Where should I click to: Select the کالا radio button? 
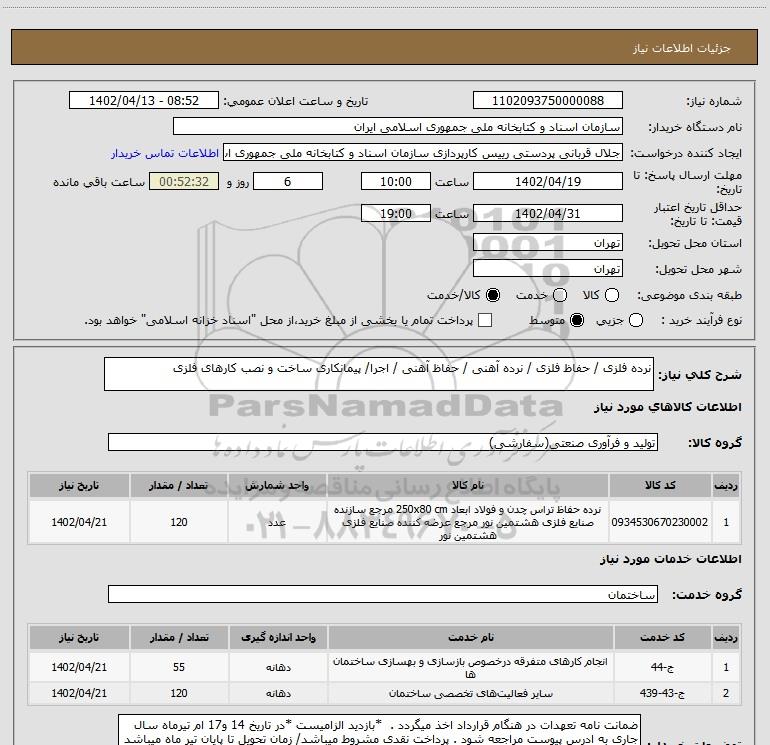[612, 295]
